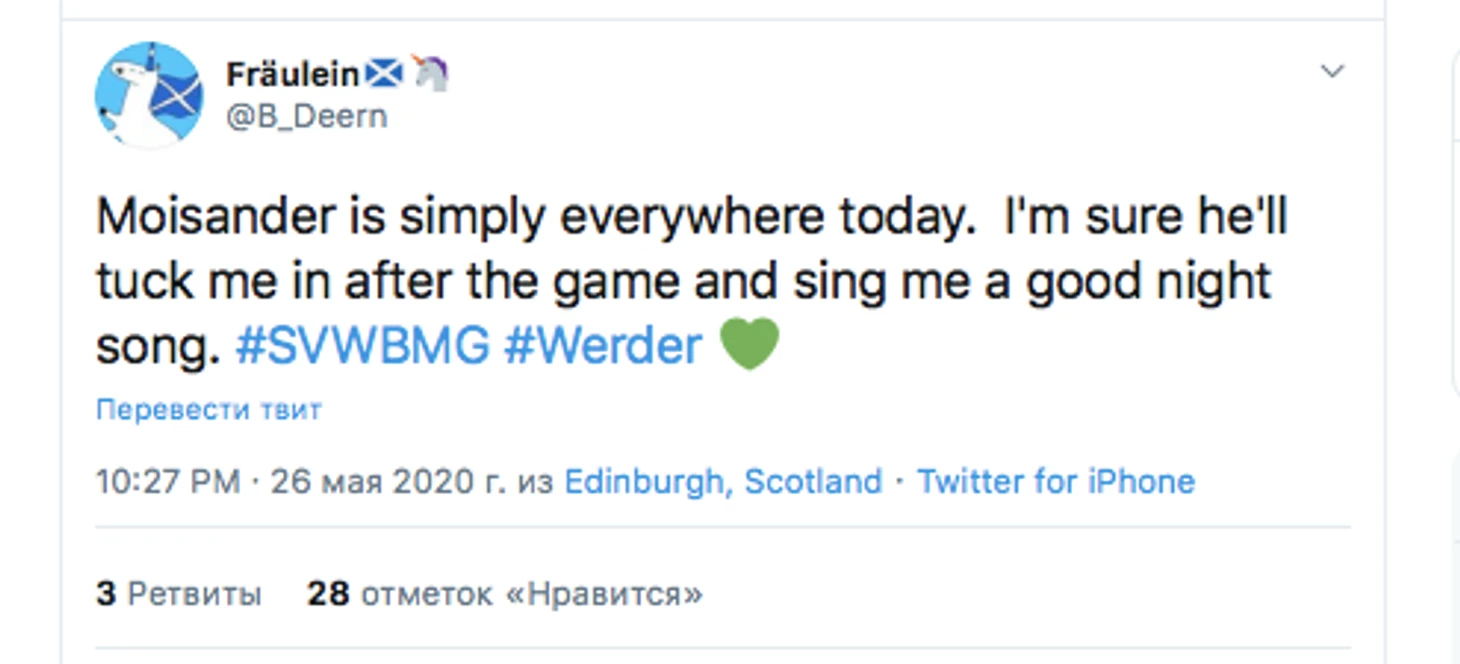Click the Перевести твит translate link

point(208,410)
